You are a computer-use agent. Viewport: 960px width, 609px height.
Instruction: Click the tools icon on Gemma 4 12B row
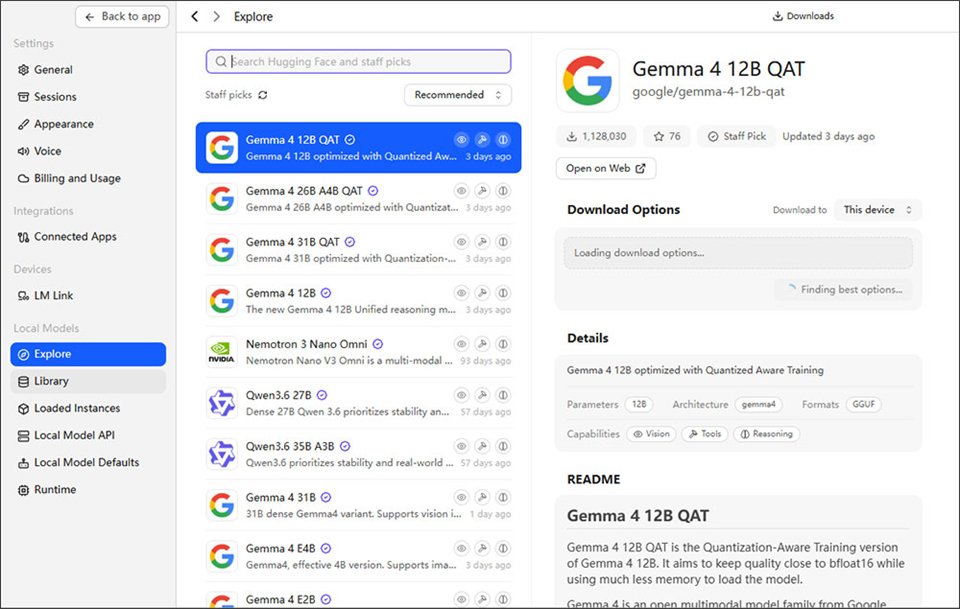(x=482, y=293)
